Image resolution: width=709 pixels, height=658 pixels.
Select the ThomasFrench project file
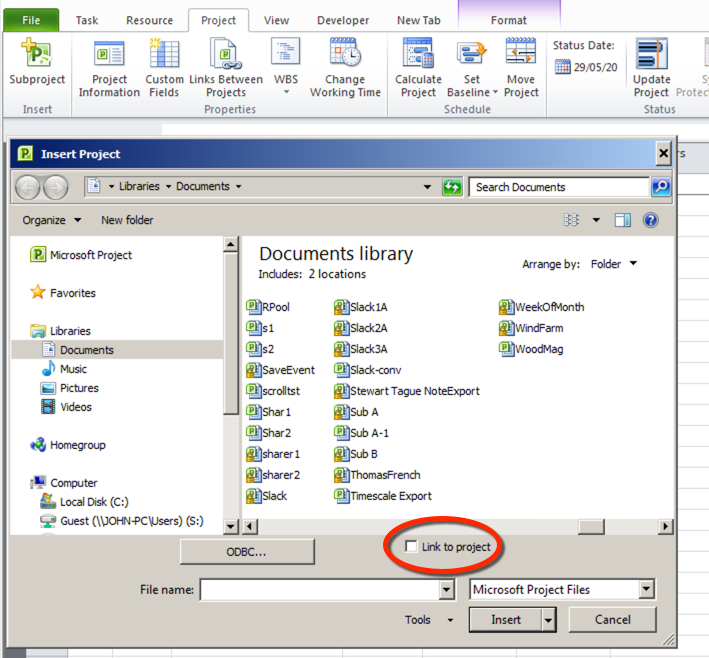pos(378,475)
